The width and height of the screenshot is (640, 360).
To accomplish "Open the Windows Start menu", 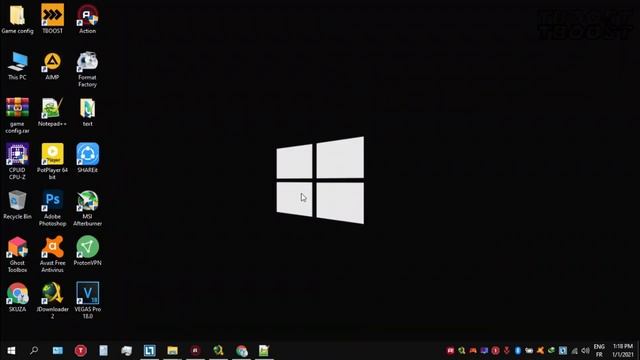I will coord(11,351).
